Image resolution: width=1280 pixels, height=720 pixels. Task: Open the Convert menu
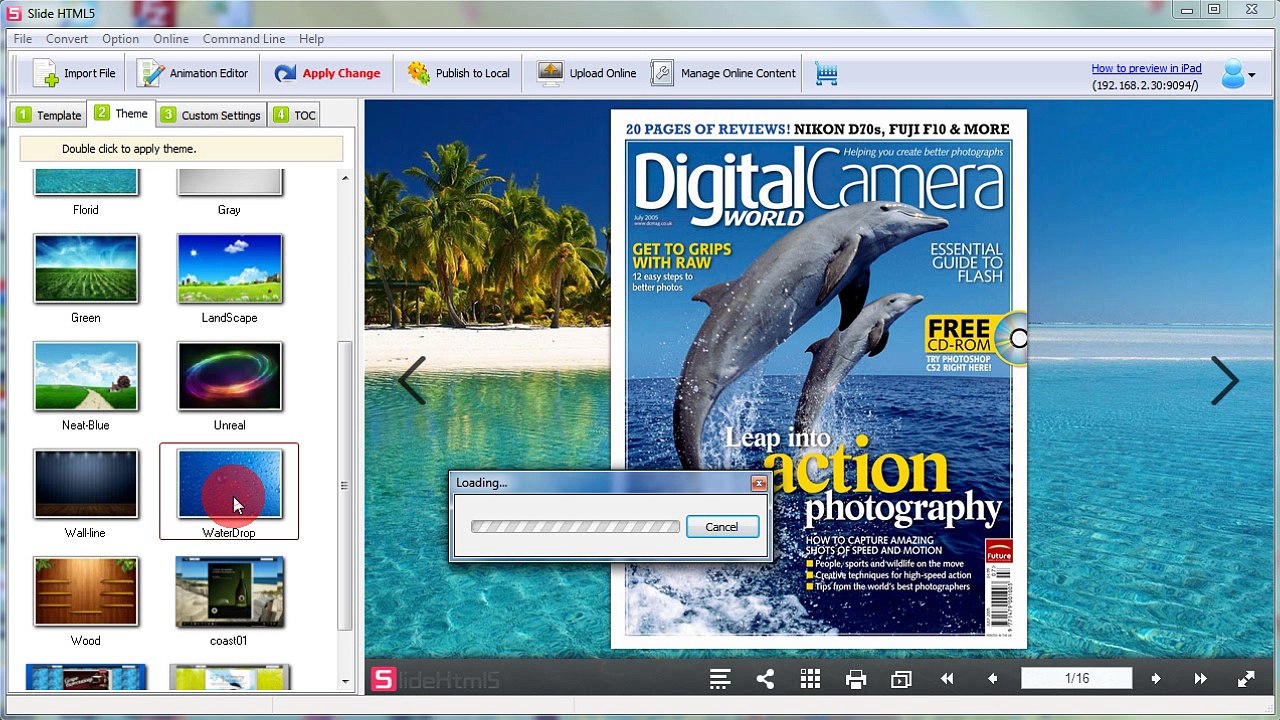[67, 39]
